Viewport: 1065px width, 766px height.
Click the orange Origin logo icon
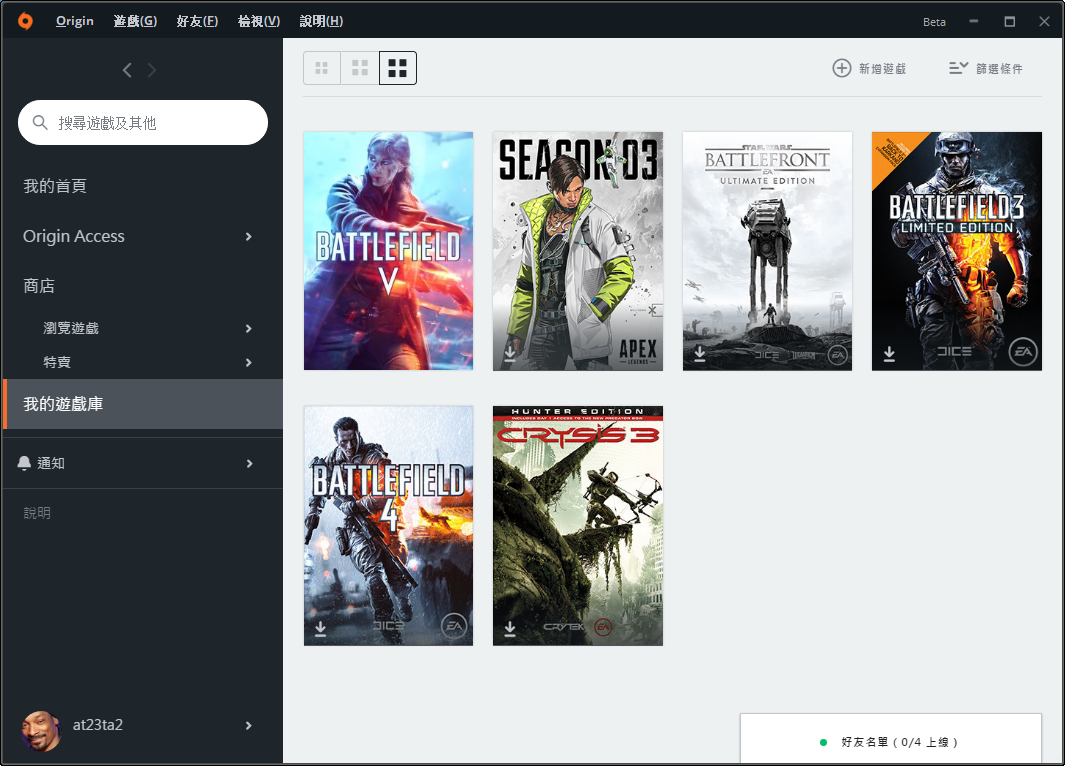(x=25, y=21)
